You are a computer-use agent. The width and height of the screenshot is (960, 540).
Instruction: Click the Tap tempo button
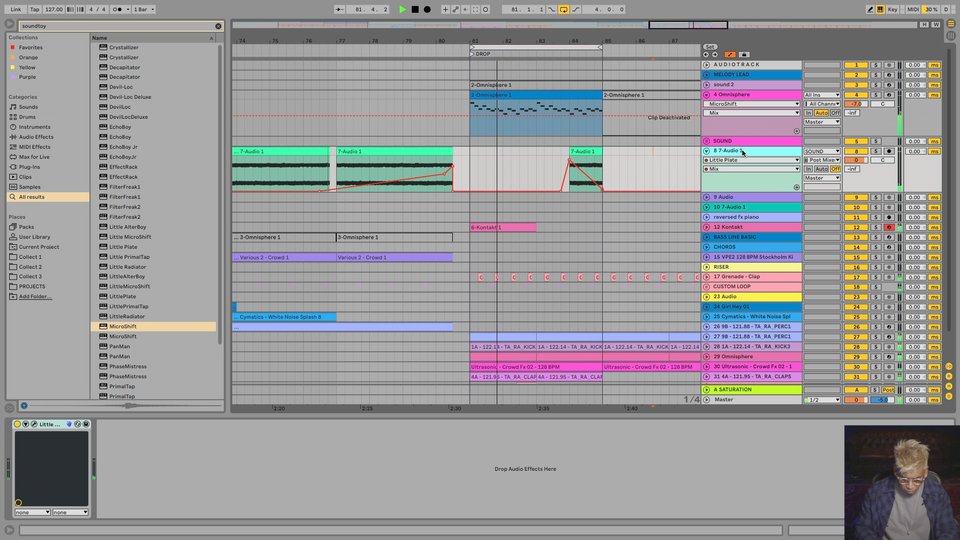(34, 9)
